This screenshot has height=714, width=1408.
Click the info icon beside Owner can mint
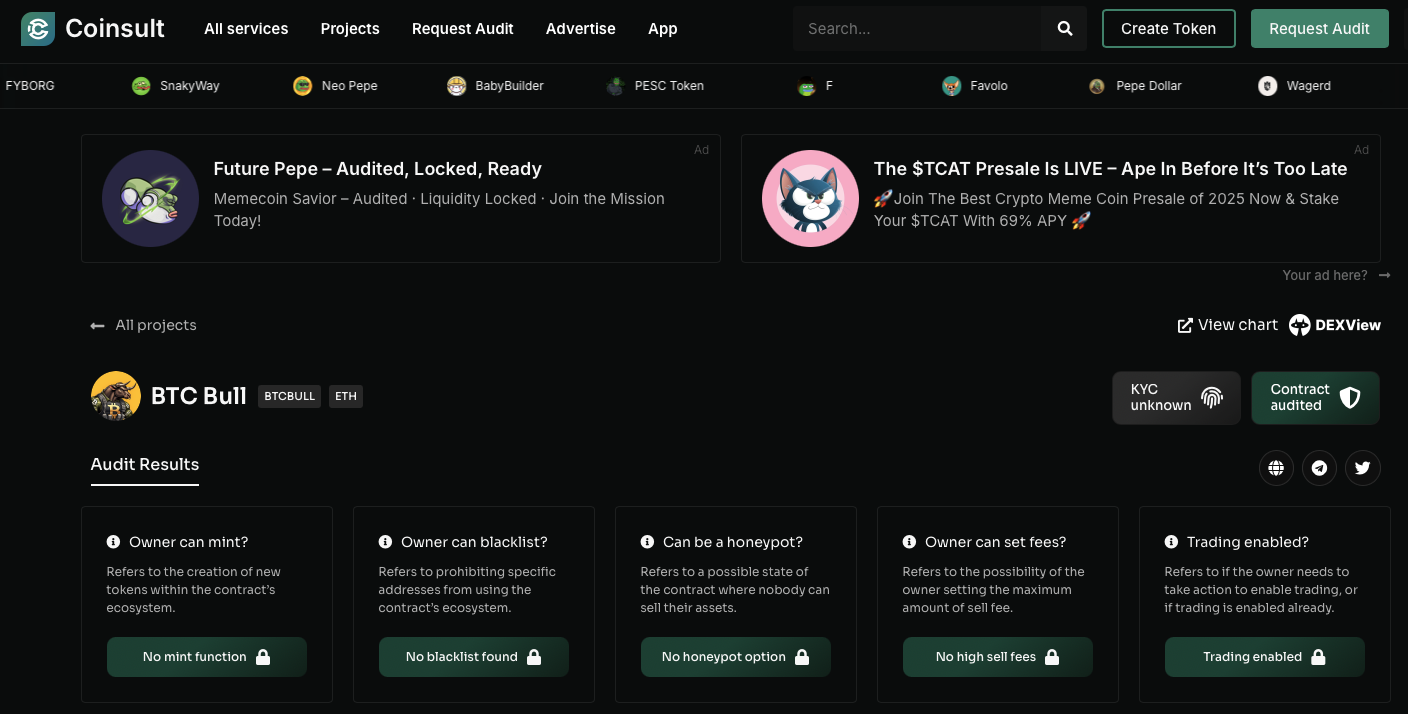[x=113, y=542]
